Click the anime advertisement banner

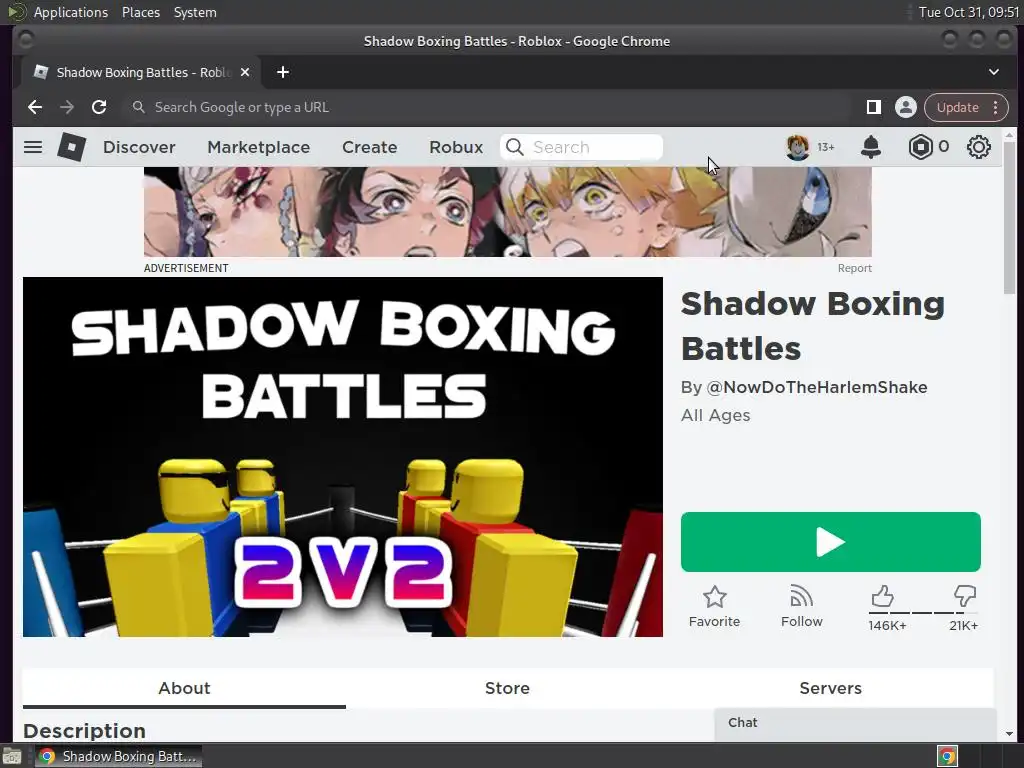point(507,212)
